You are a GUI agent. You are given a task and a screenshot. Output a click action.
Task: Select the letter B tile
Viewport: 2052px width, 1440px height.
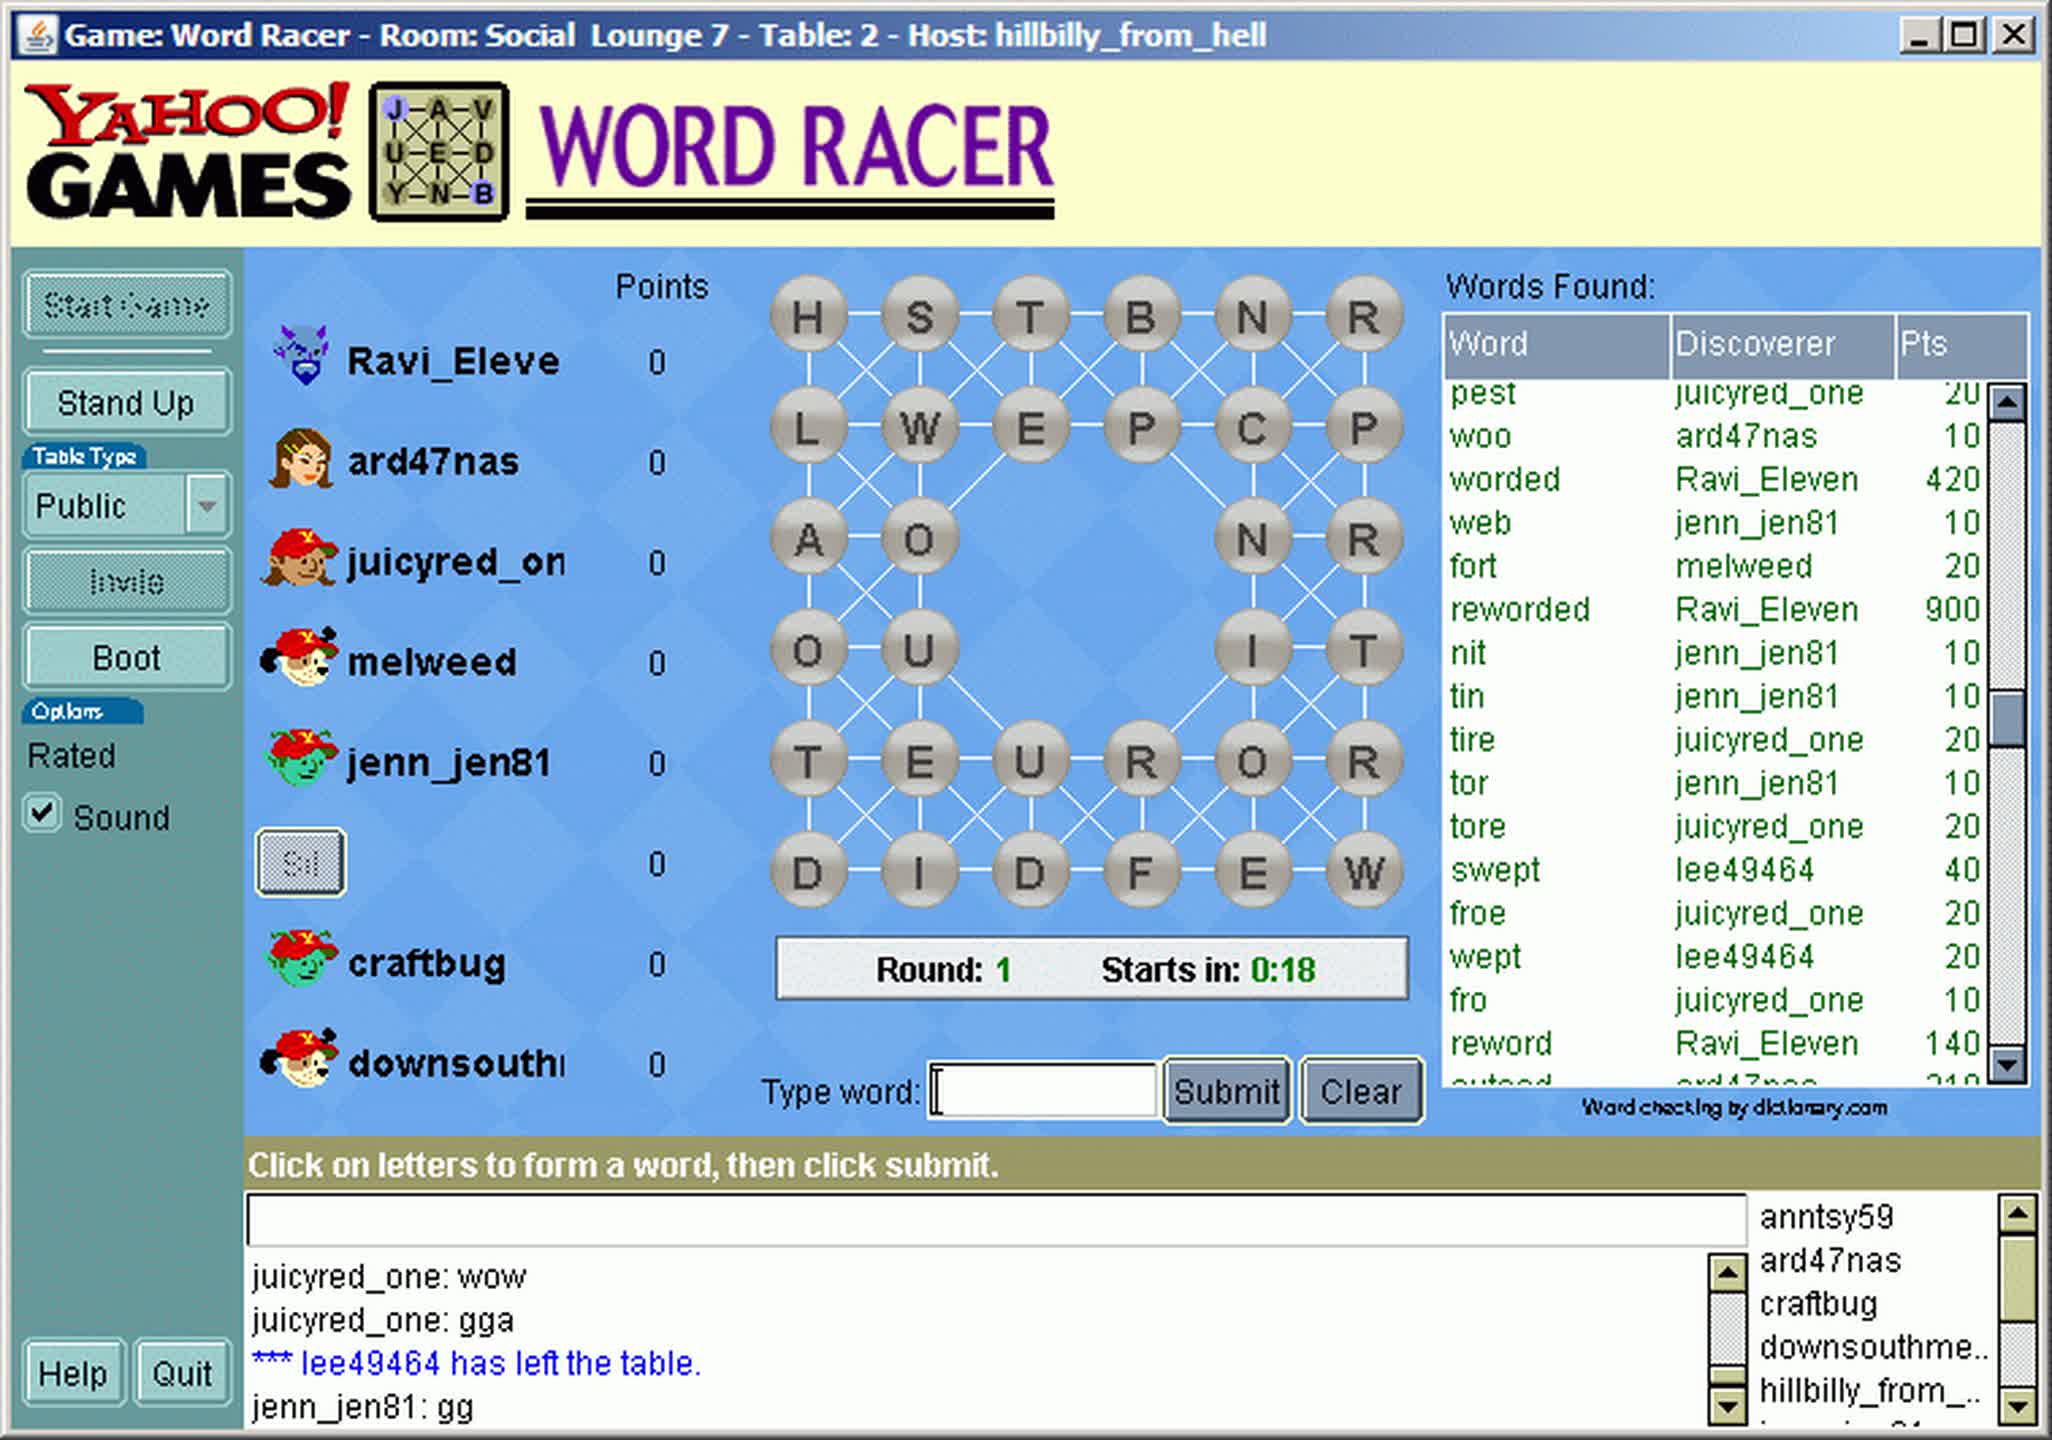tap(1141, 316)
